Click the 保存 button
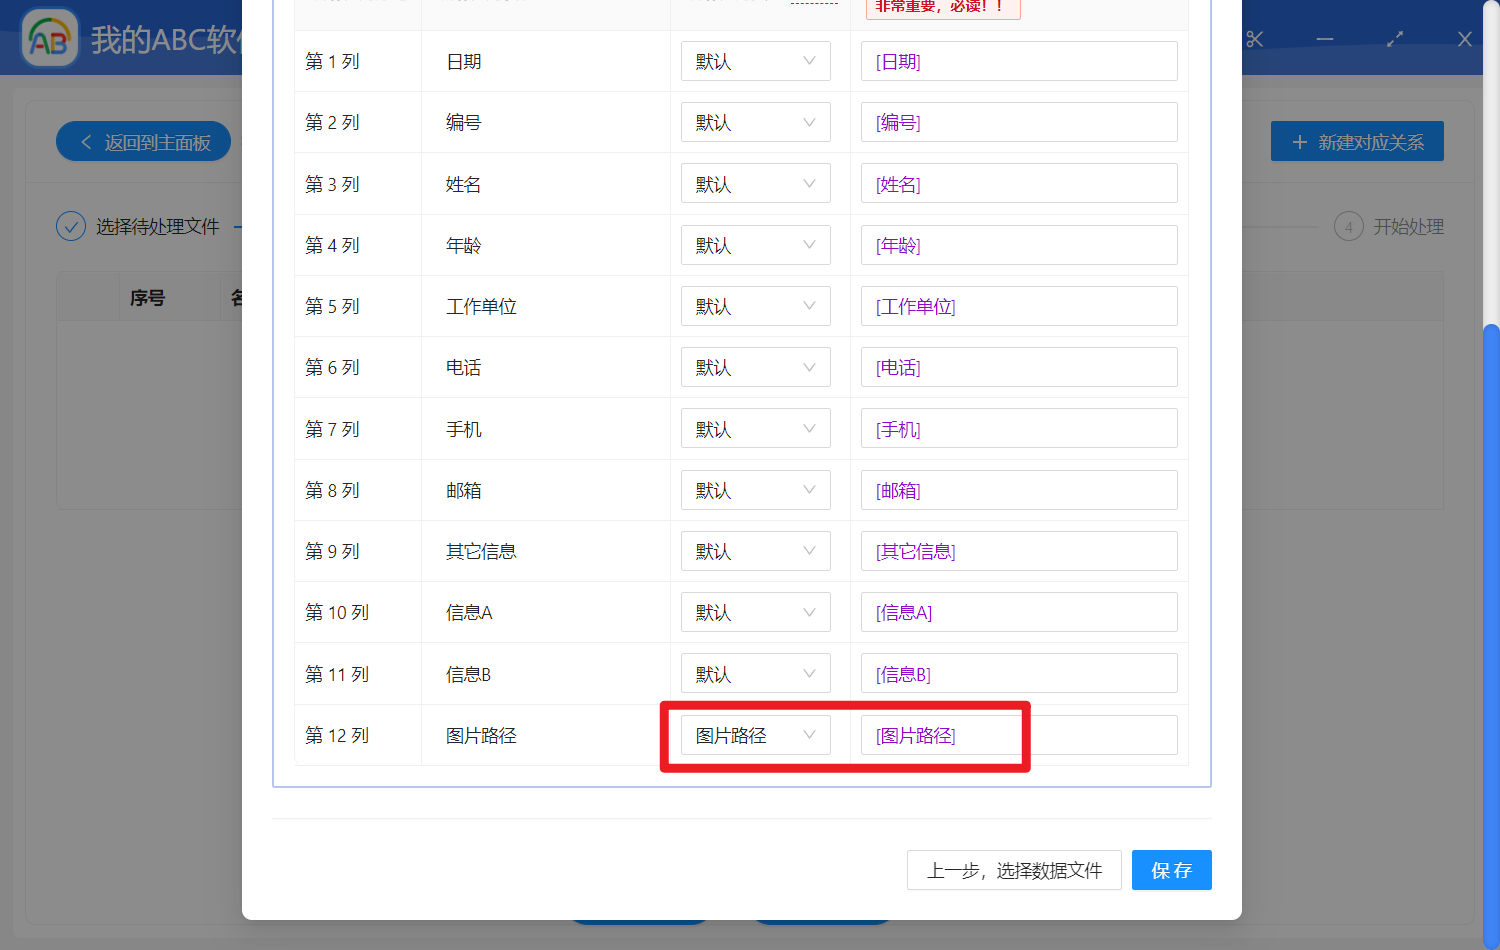The height and width of the screenshot is (950, 1500). (x=1171, y=870)
